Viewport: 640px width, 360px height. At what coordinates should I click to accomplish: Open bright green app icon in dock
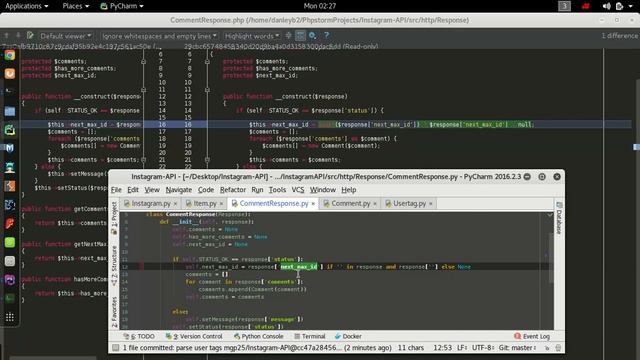pyautogui.click(x=10, y=242)
